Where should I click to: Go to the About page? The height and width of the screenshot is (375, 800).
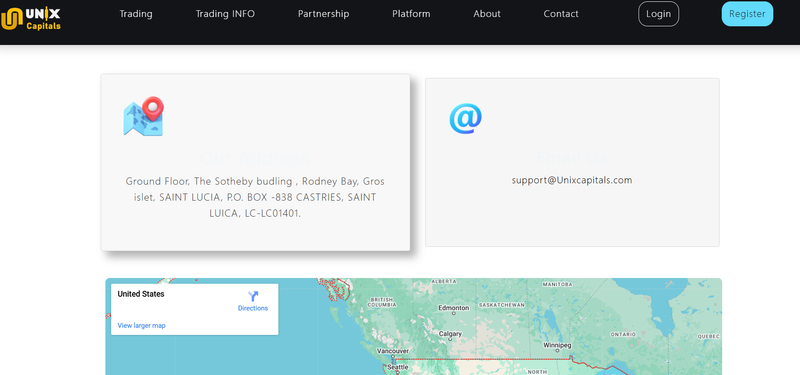tap(487, 14)
